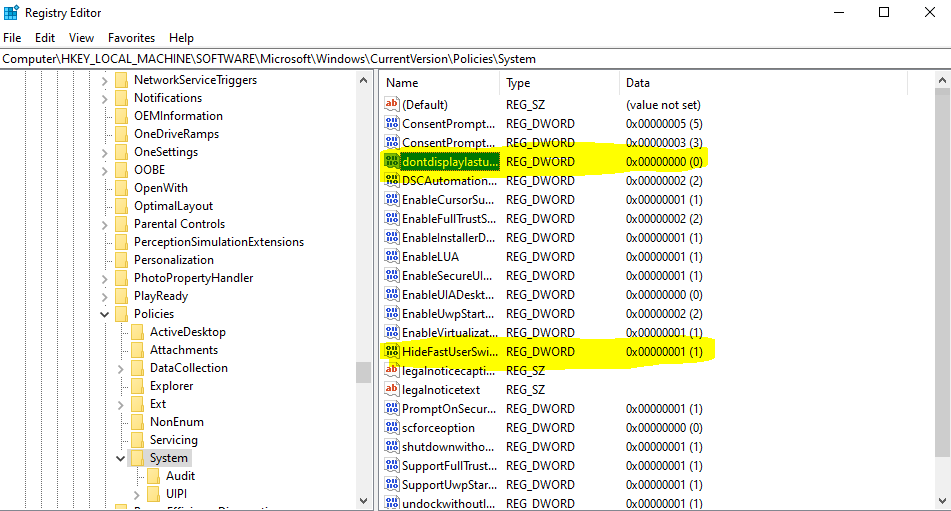Click the DWORD icon beside SupportFullTrust...
This screenshot has height=511, width=951.
[x=392, y=466]
